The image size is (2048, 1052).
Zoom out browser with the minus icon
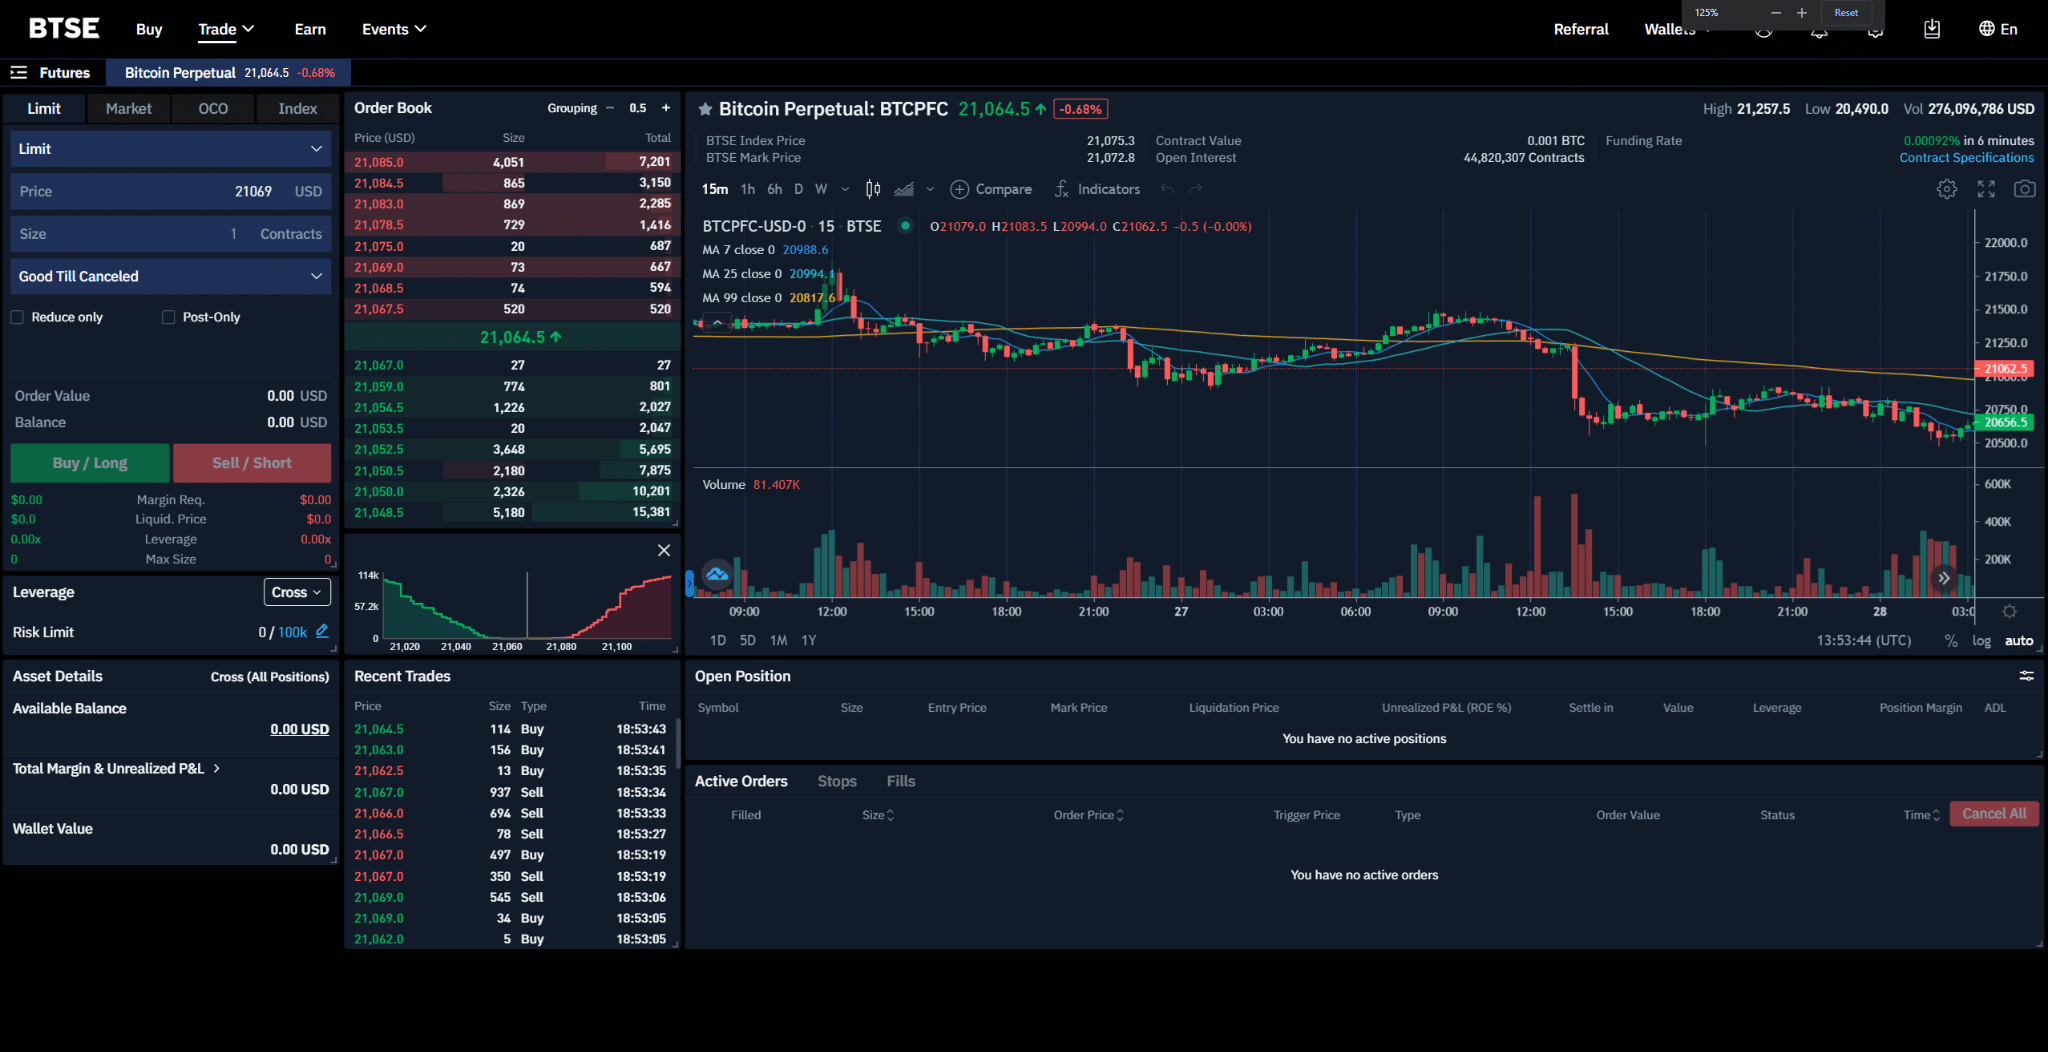[1776, 13]
